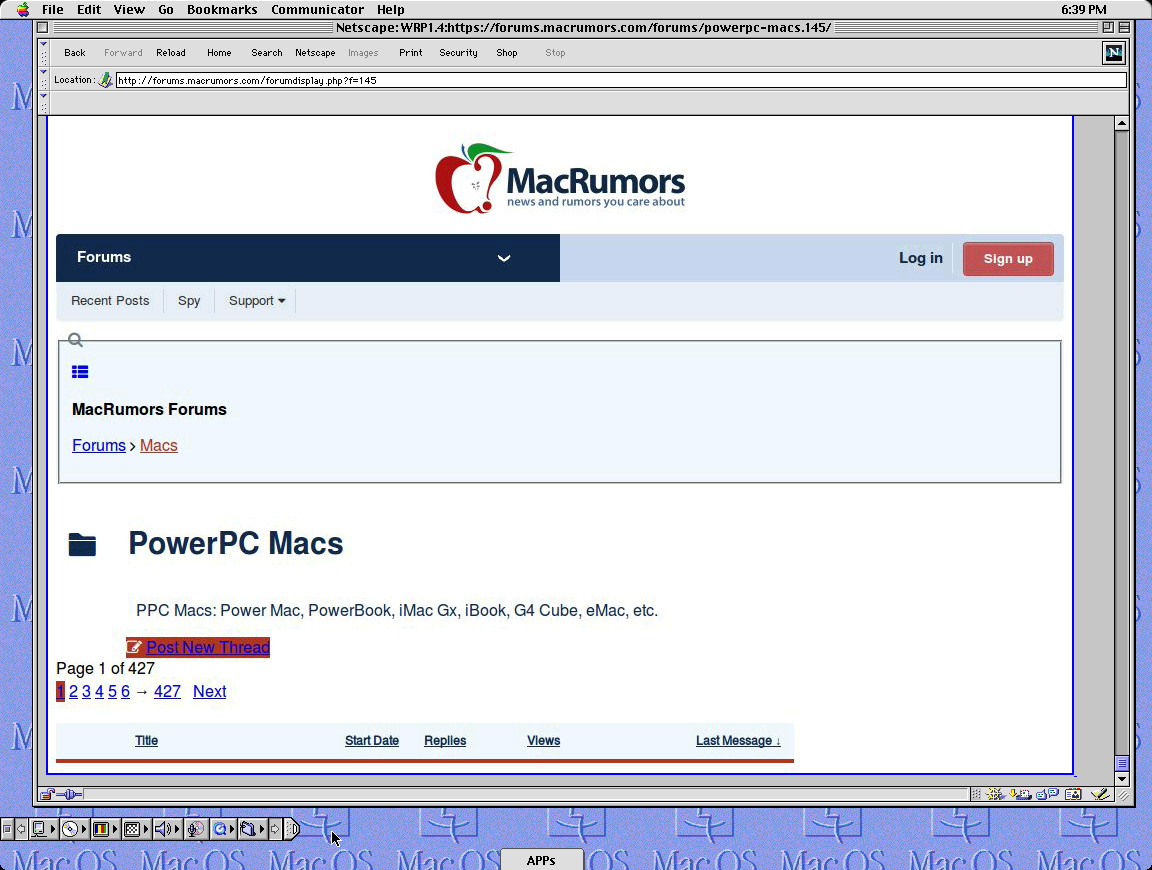The height and width of the screenshot is (870, 1152).
Task: Sort threads by Start Date
Action: (x=372, y=741)
